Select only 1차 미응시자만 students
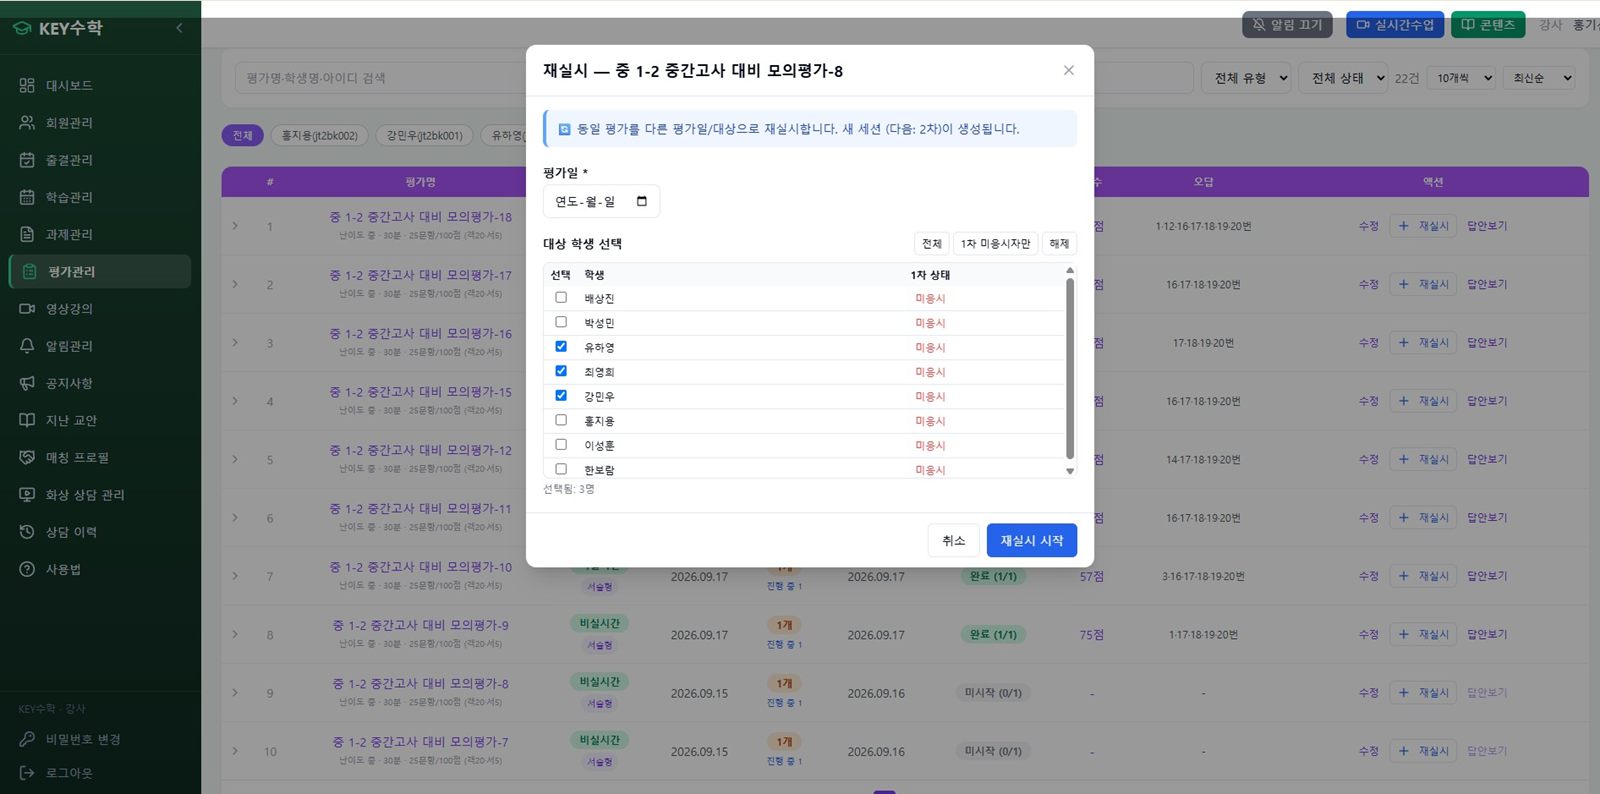The image size is (1600, 794). (x=995, y=243)
